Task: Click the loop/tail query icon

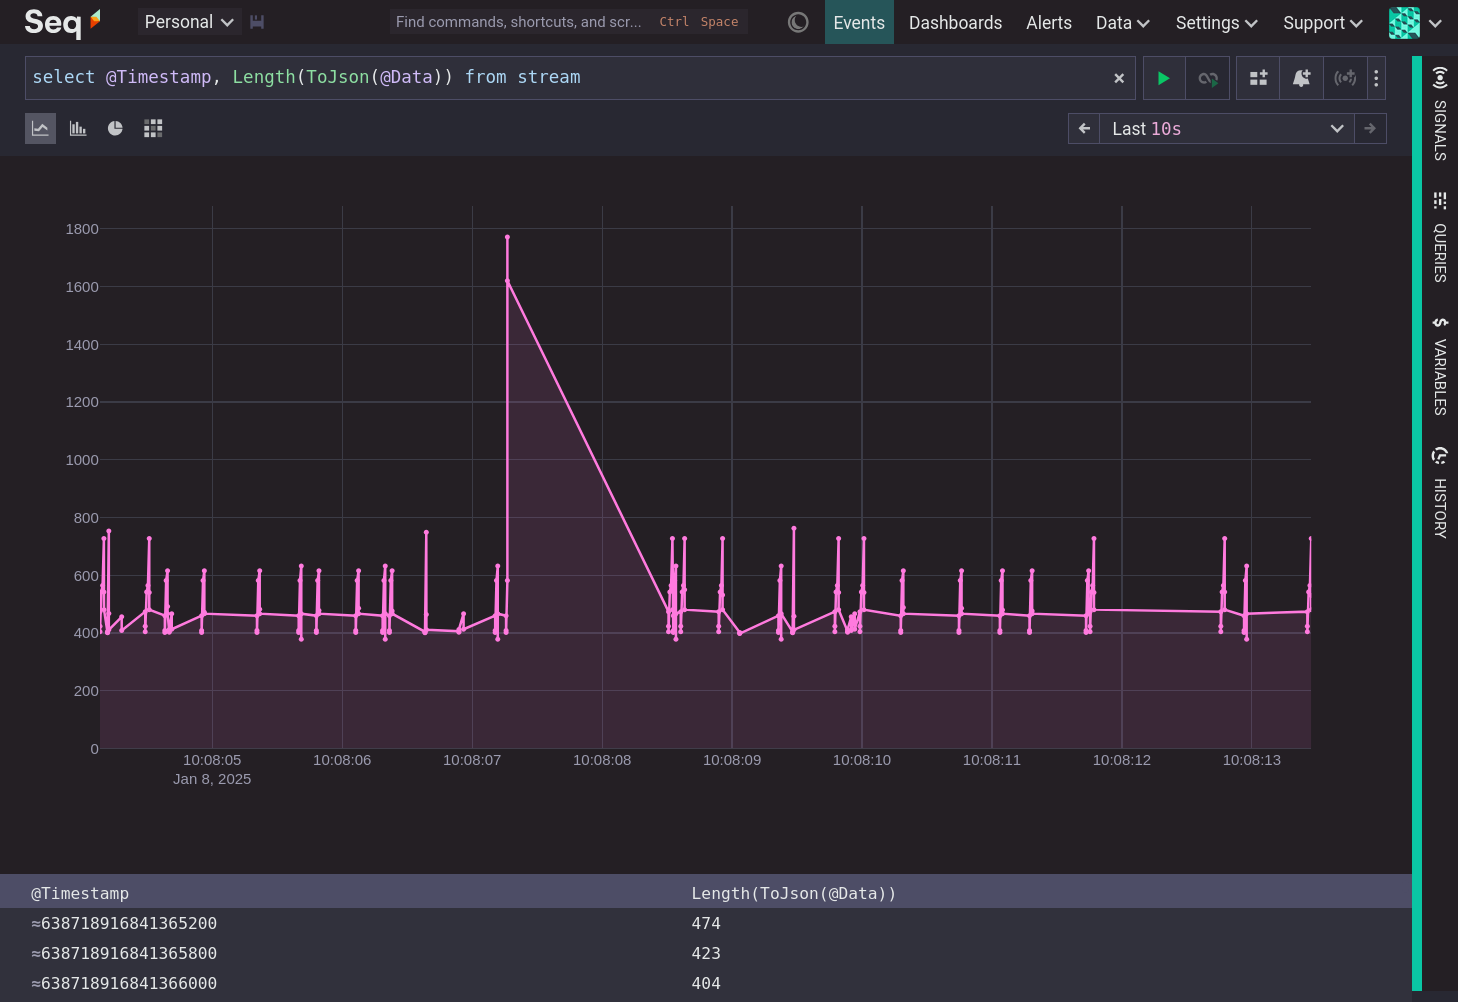Action: [1208, 78]
